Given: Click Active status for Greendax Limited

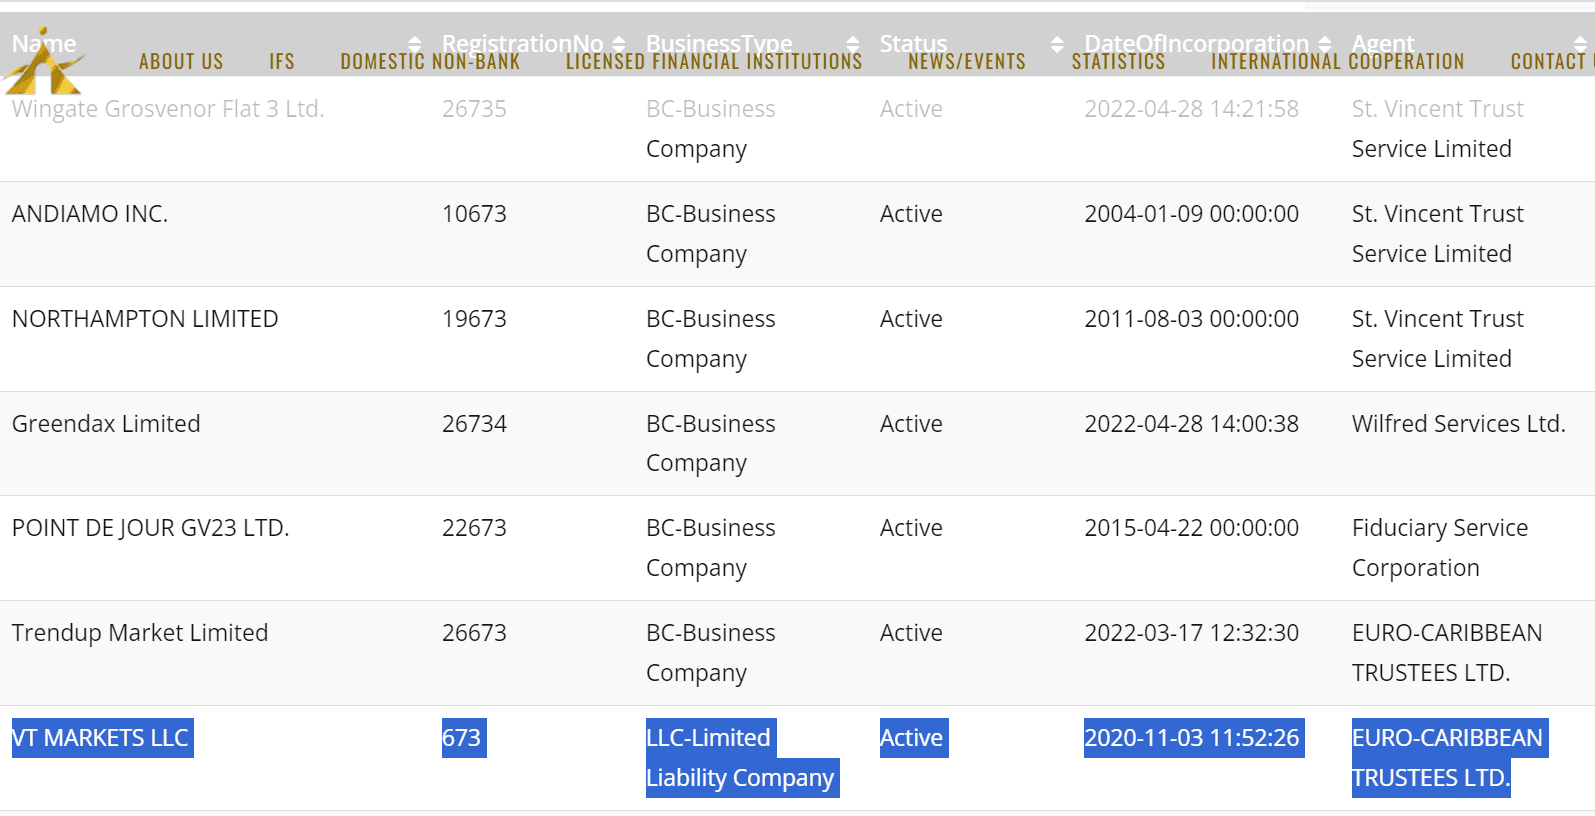Looking at the screenshot, I should click(x=911, y=424).
